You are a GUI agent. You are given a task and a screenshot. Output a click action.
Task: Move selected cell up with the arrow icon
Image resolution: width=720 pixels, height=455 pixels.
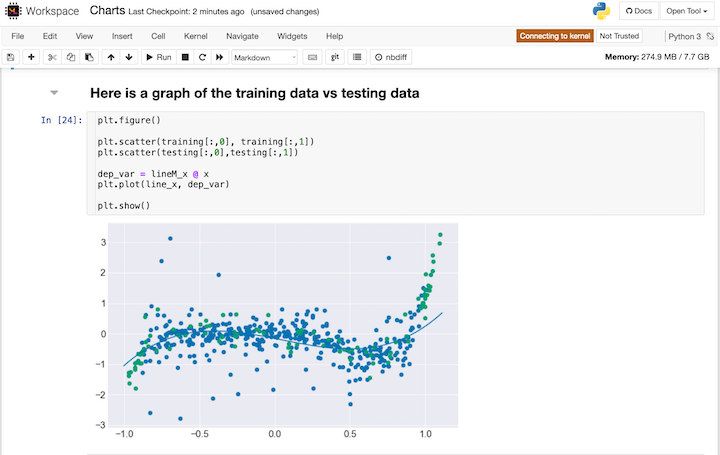(x=111, y=57)
